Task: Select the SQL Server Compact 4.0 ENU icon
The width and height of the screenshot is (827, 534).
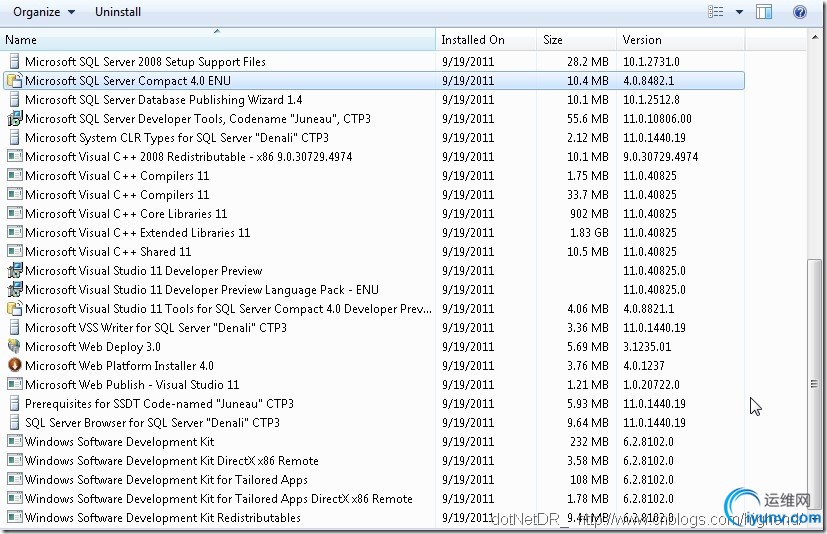Action: pos(15,80)
